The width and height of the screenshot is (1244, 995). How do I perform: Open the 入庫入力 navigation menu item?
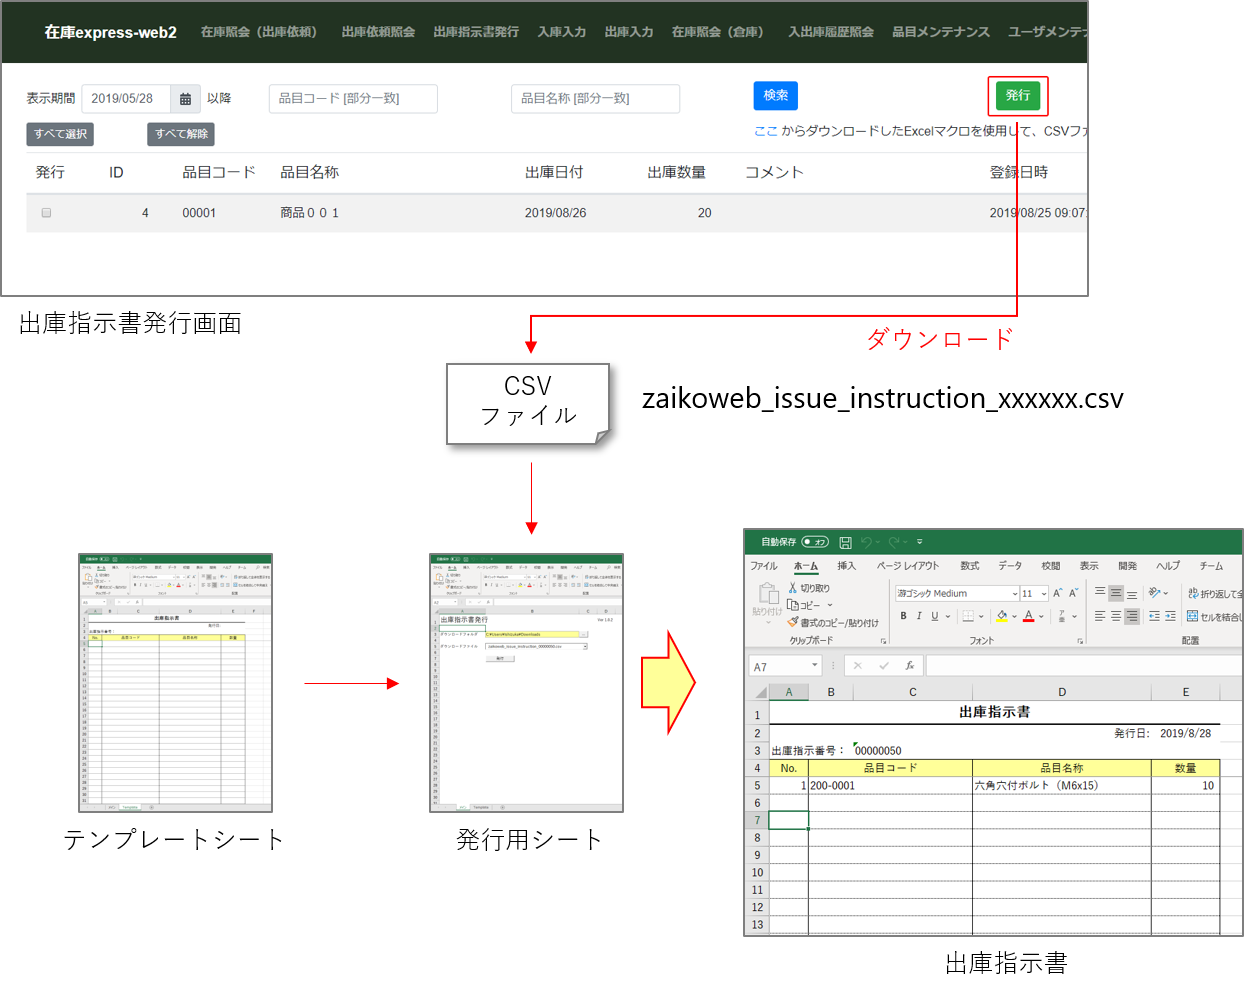coord(561,32)
